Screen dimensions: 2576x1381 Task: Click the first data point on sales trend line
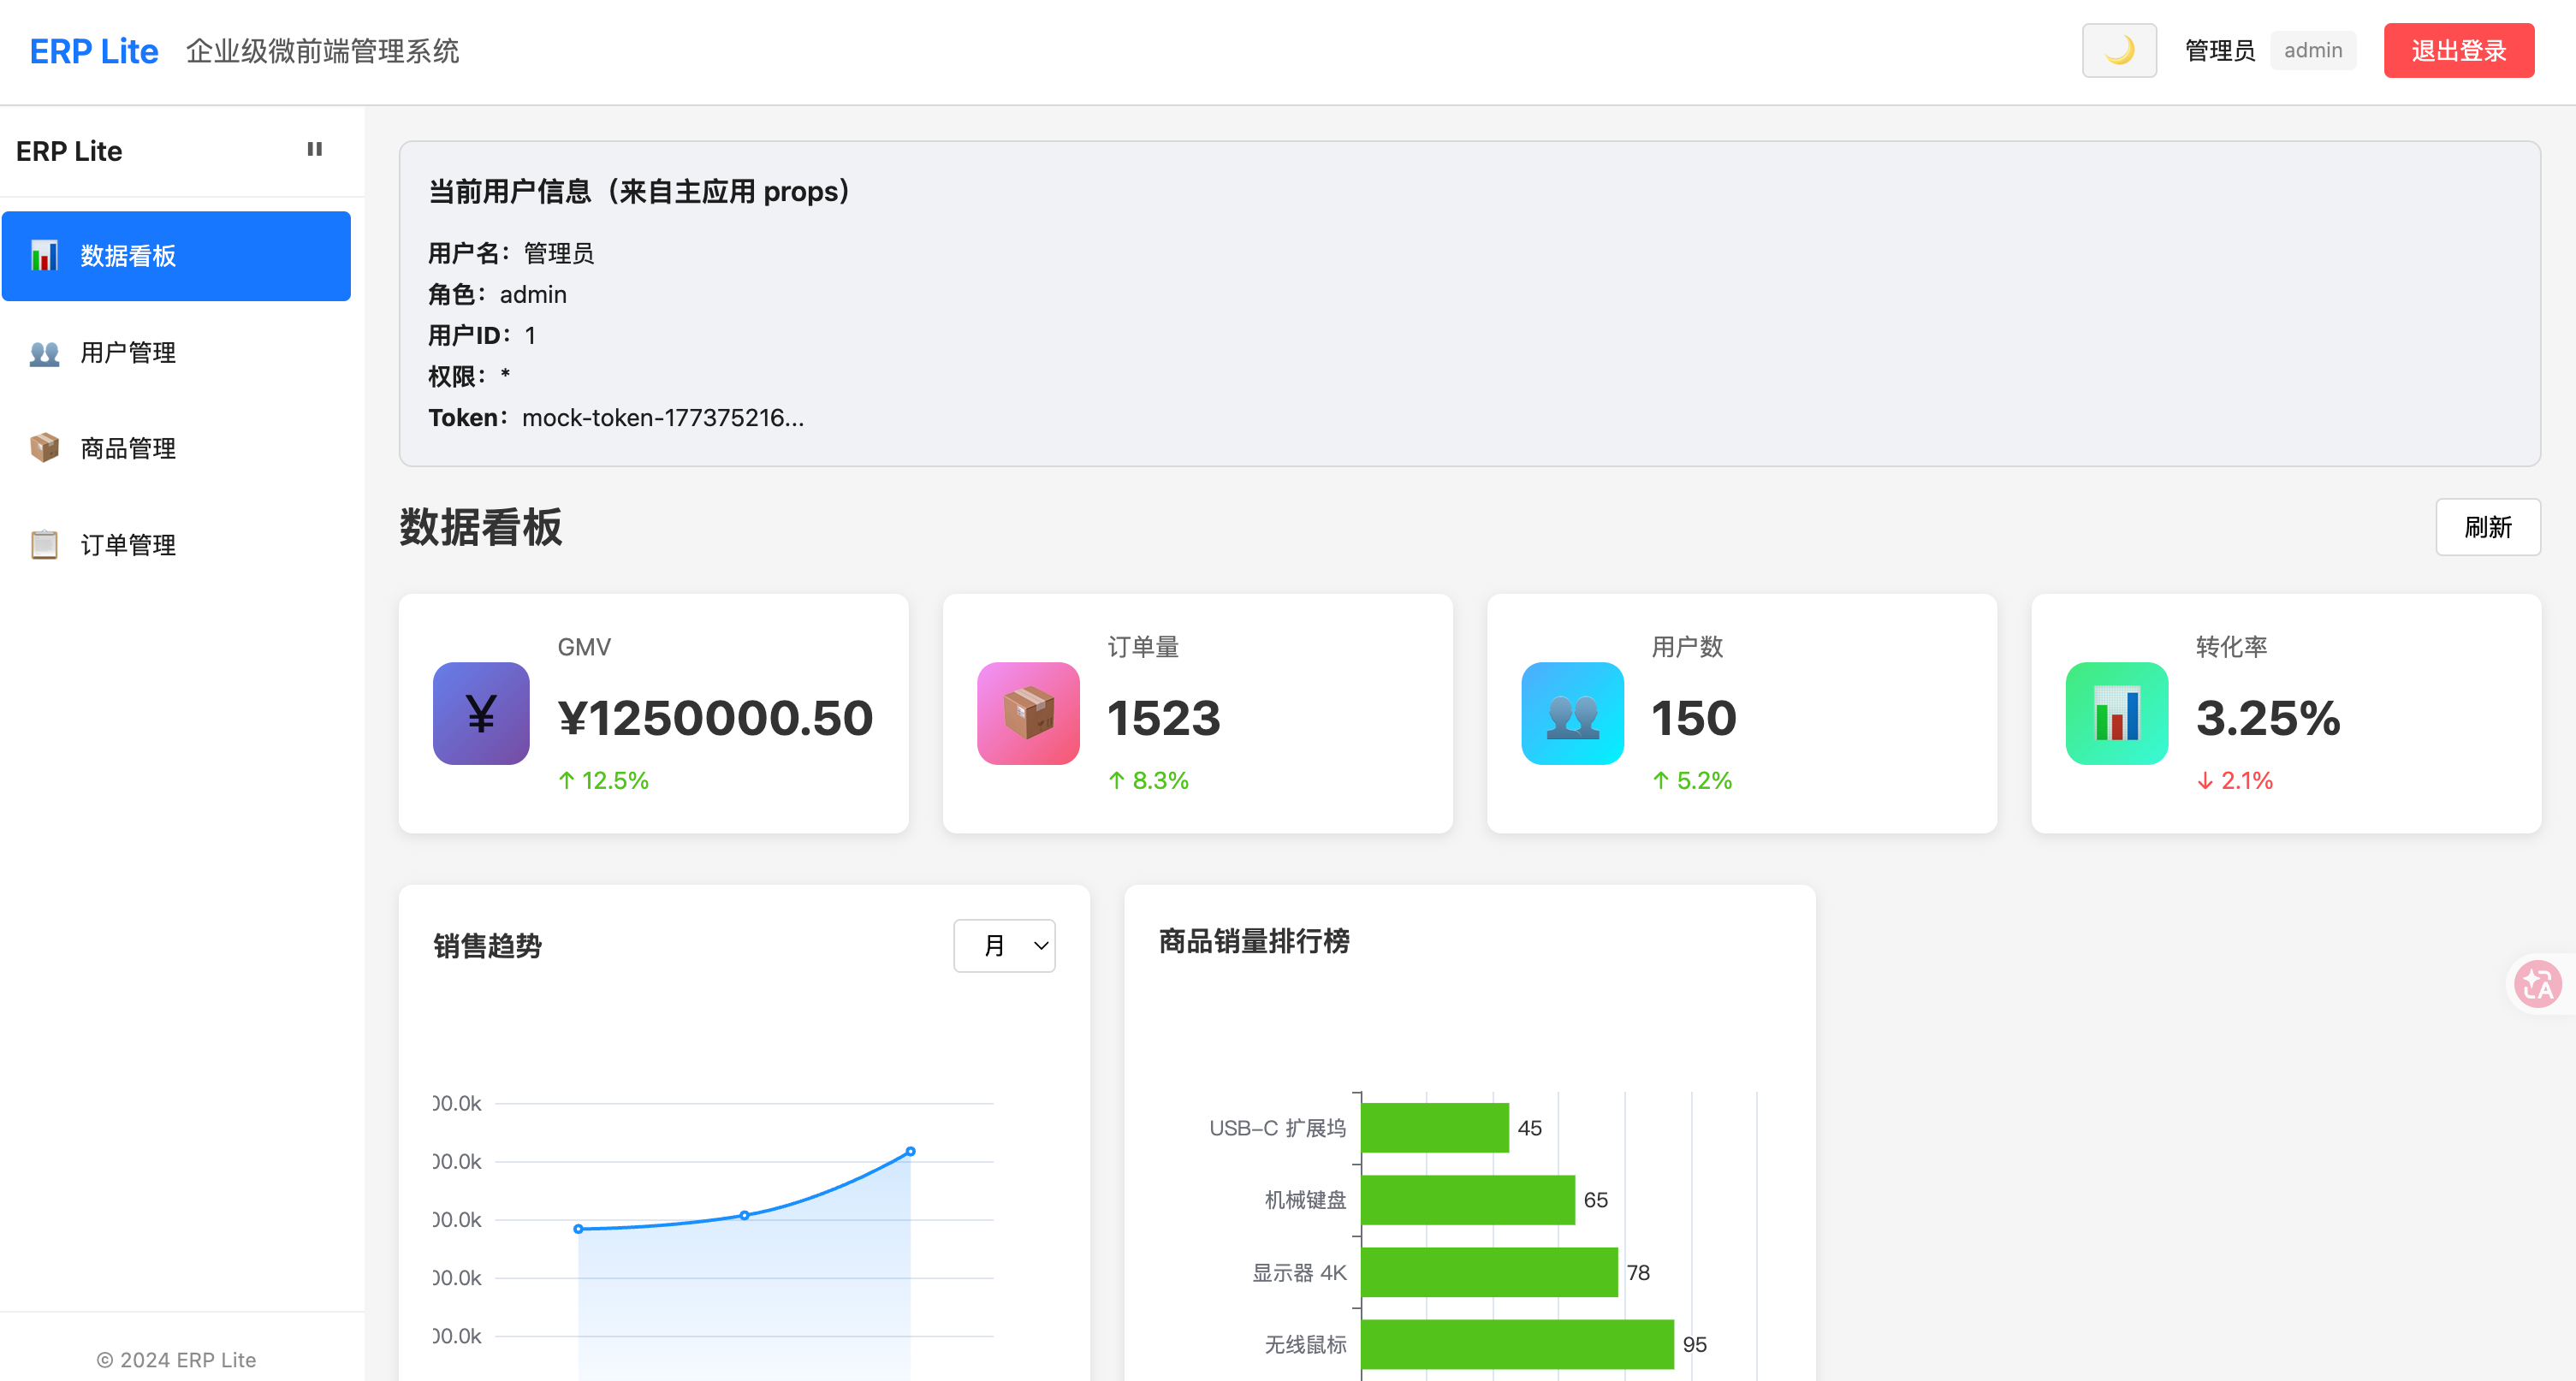pyautogui.click(x=578, y=1229)
